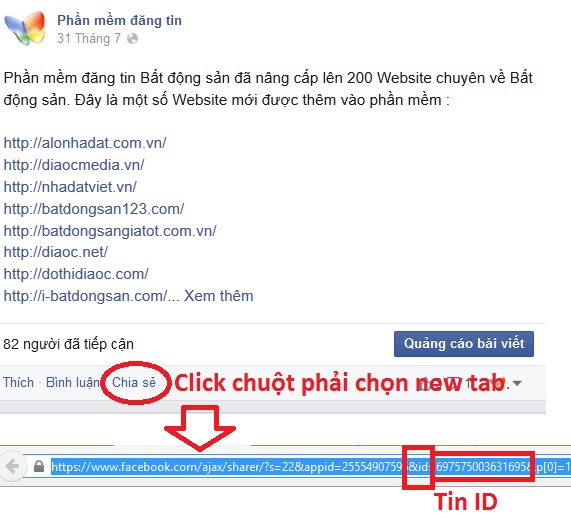Open the diaocmedia.vn link
The image size is (571, 519).
(74, 165)
